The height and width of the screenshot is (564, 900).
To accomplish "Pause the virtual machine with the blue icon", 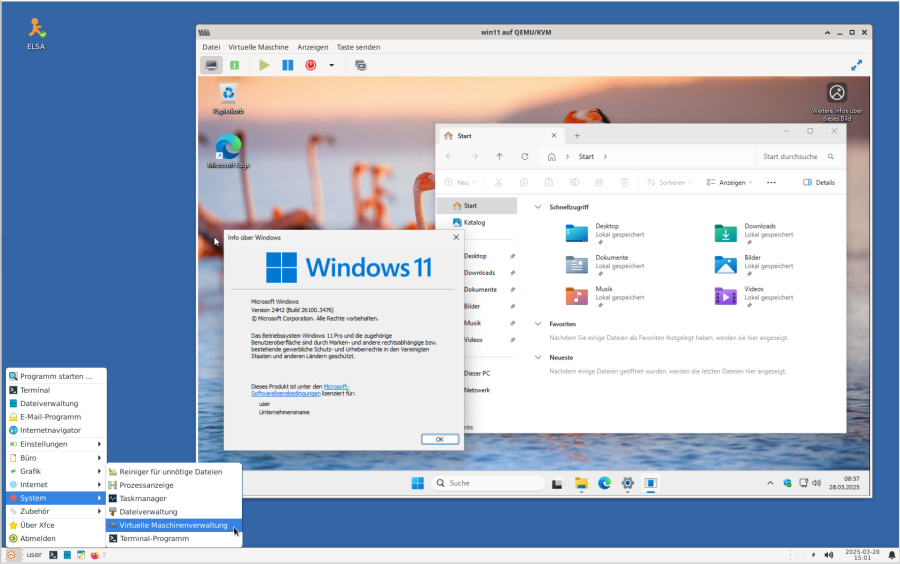I will 287,65.
